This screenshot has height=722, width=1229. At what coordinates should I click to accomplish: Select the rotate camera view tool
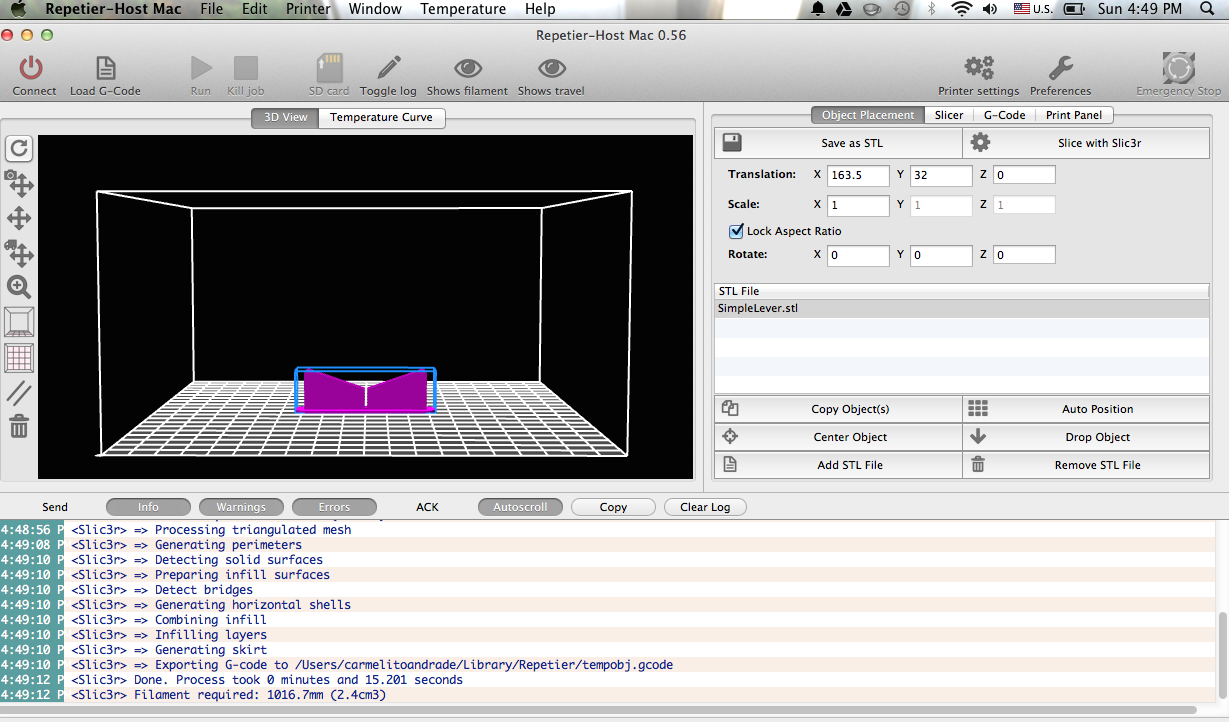coord(19,184)
